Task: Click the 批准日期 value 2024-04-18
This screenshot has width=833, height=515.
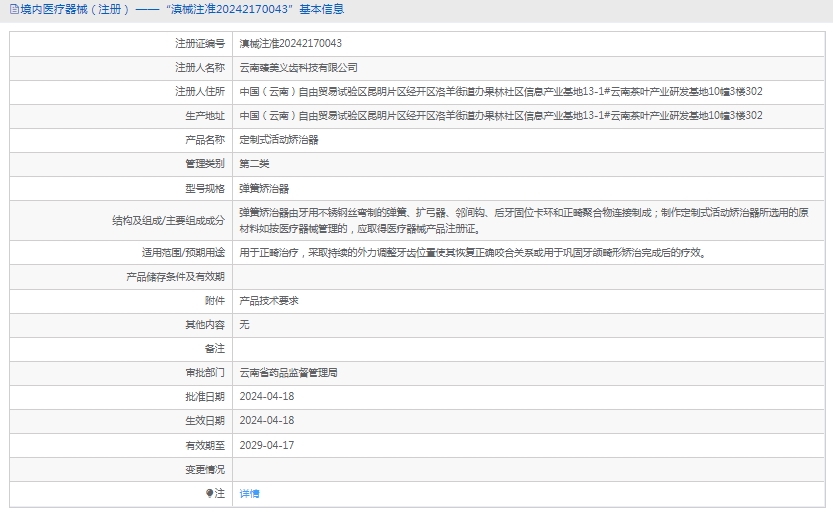Action: tap(267, 397)
